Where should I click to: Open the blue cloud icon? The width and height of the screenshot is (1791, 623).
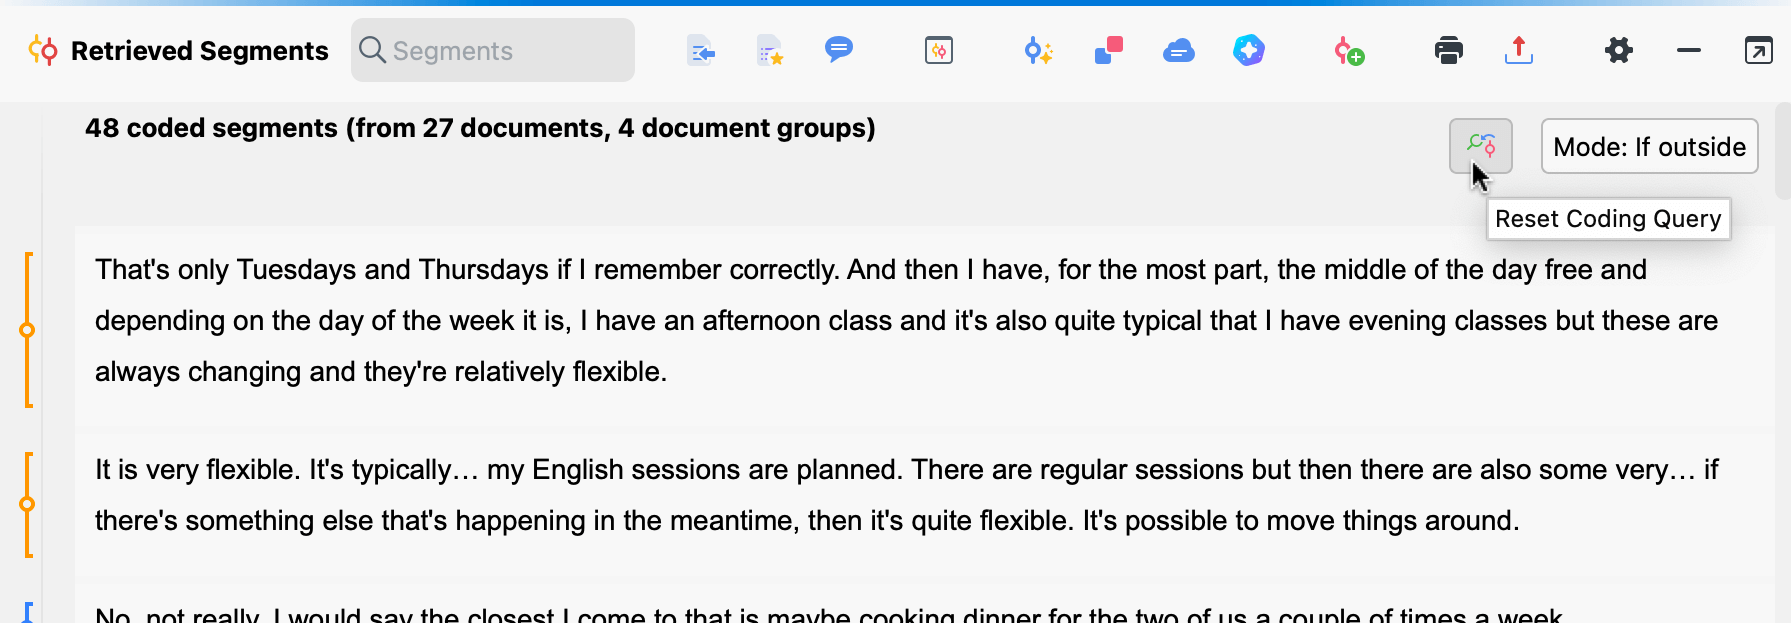point(1179,50)
